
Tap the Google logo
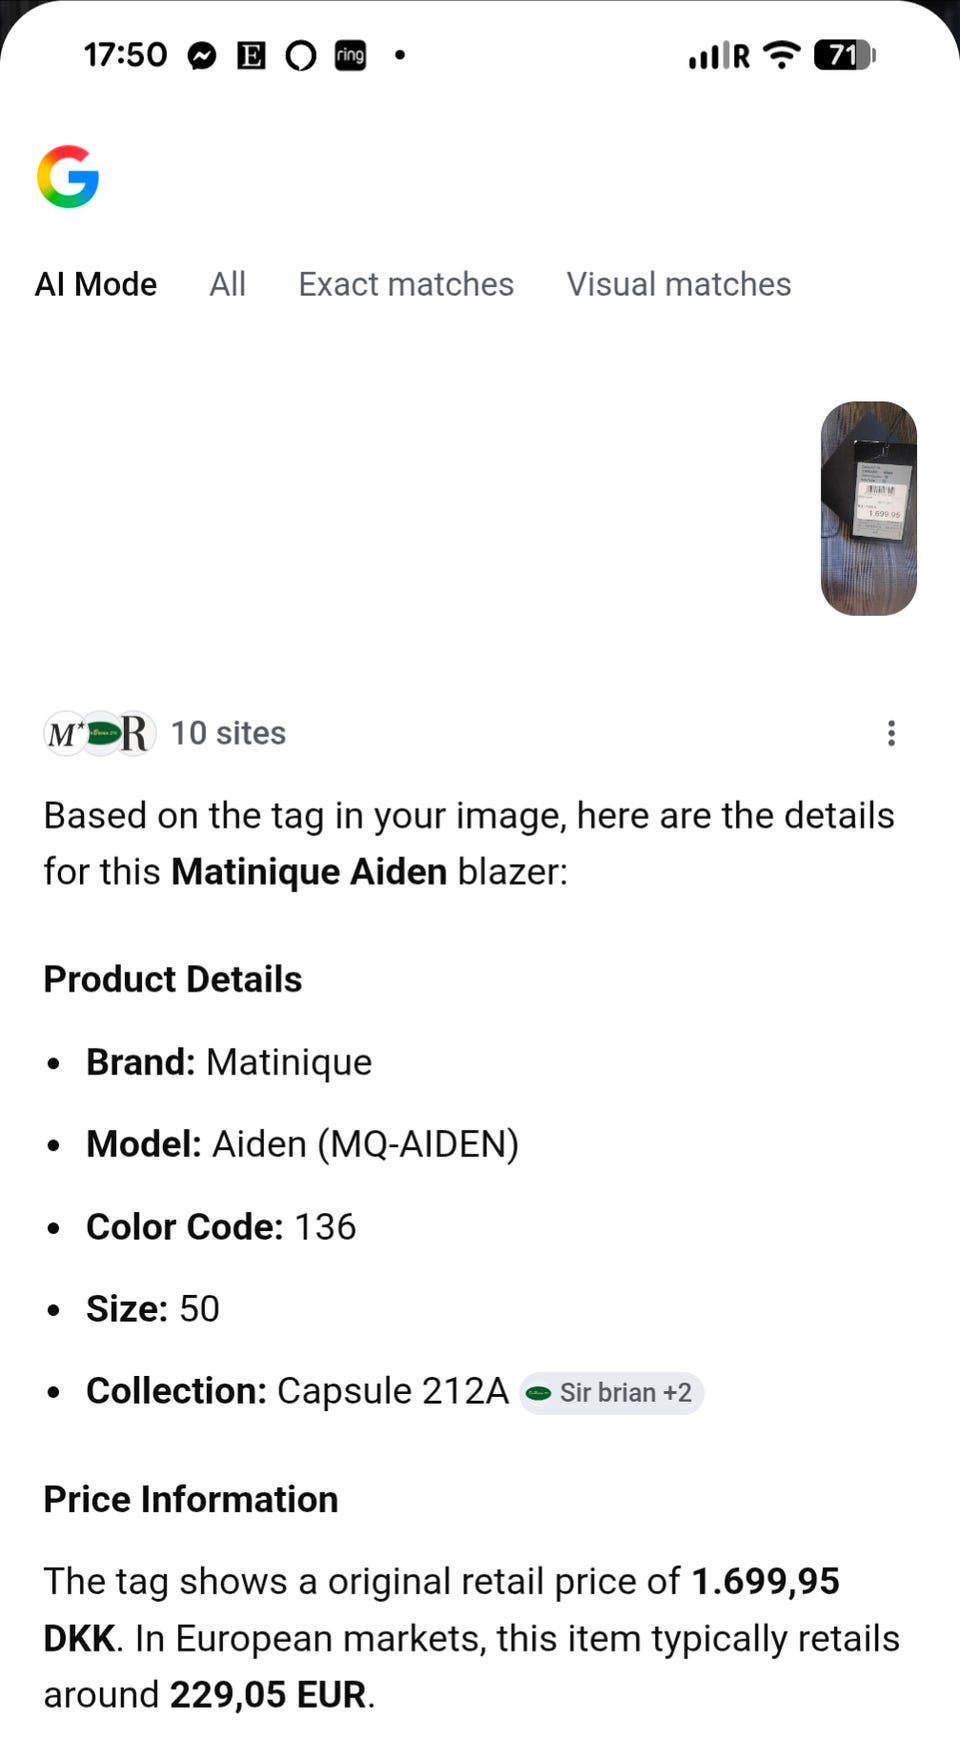68,177
